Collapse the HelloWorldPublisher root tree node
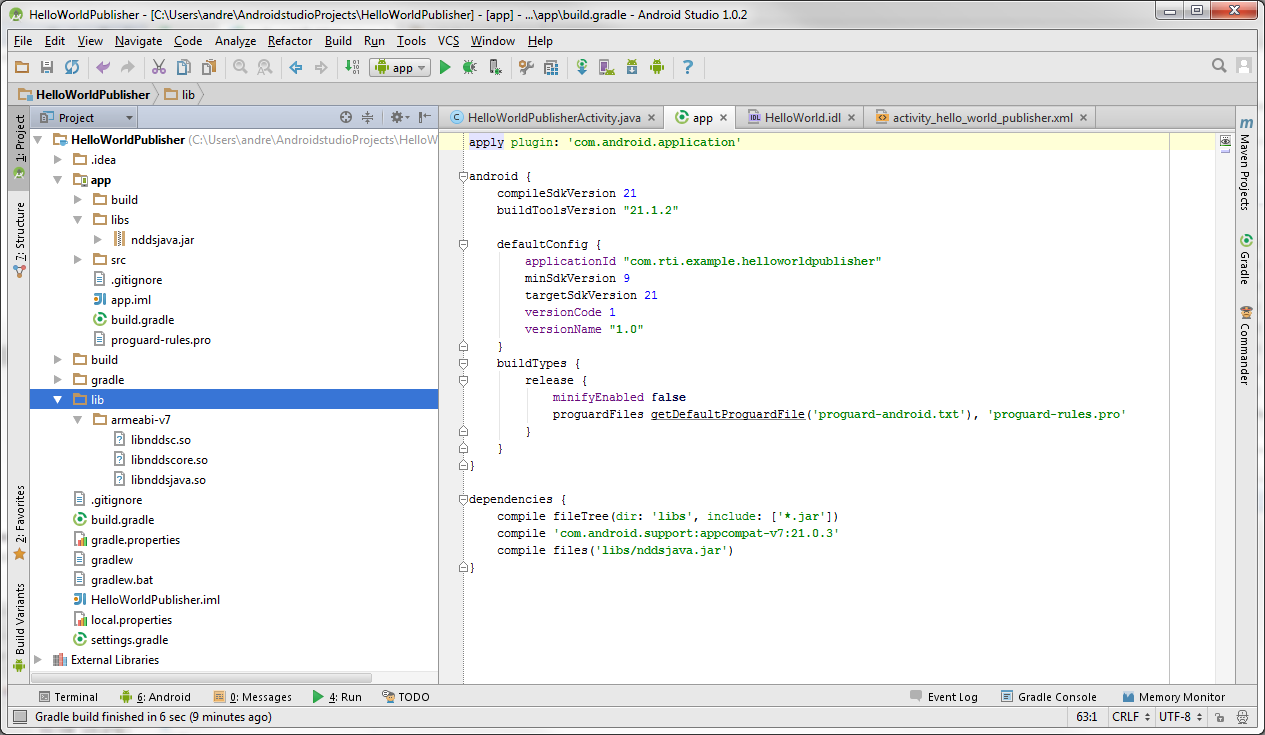 pos(38,140)
